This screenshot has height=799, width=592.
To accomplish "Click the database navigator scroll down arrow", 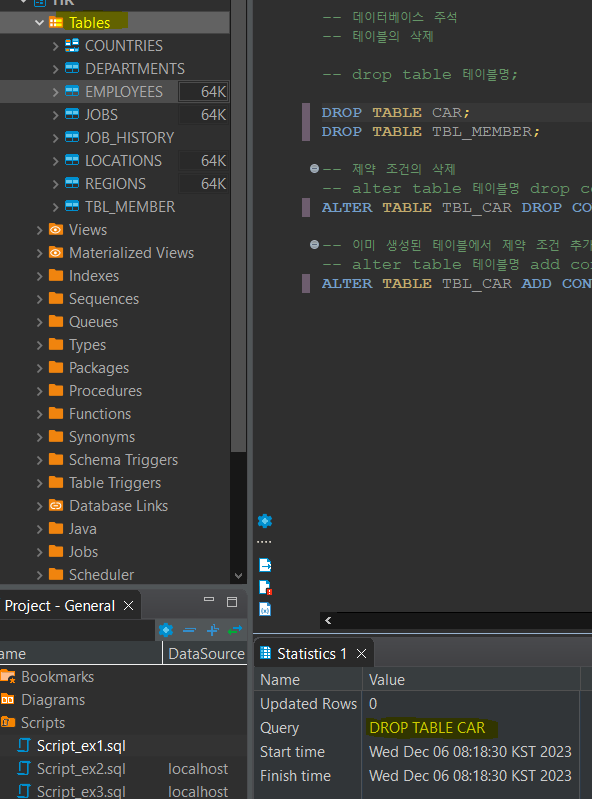I will pyautogui.click(x=238, y=575).
